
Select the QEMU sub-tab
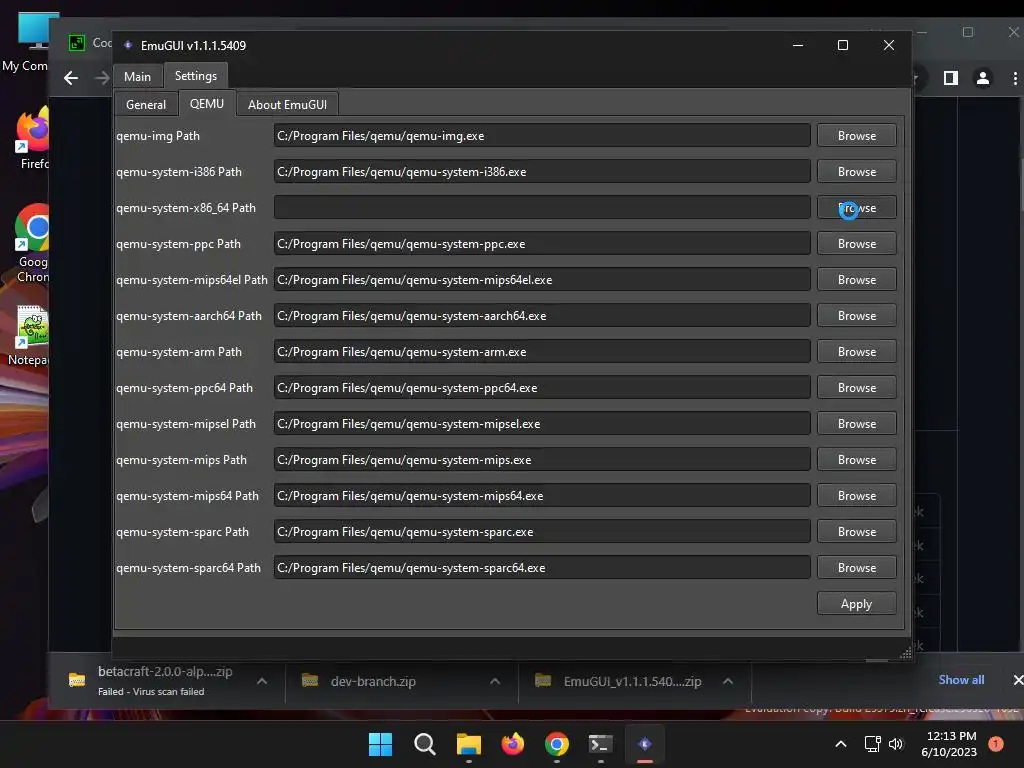click(206, 104)
